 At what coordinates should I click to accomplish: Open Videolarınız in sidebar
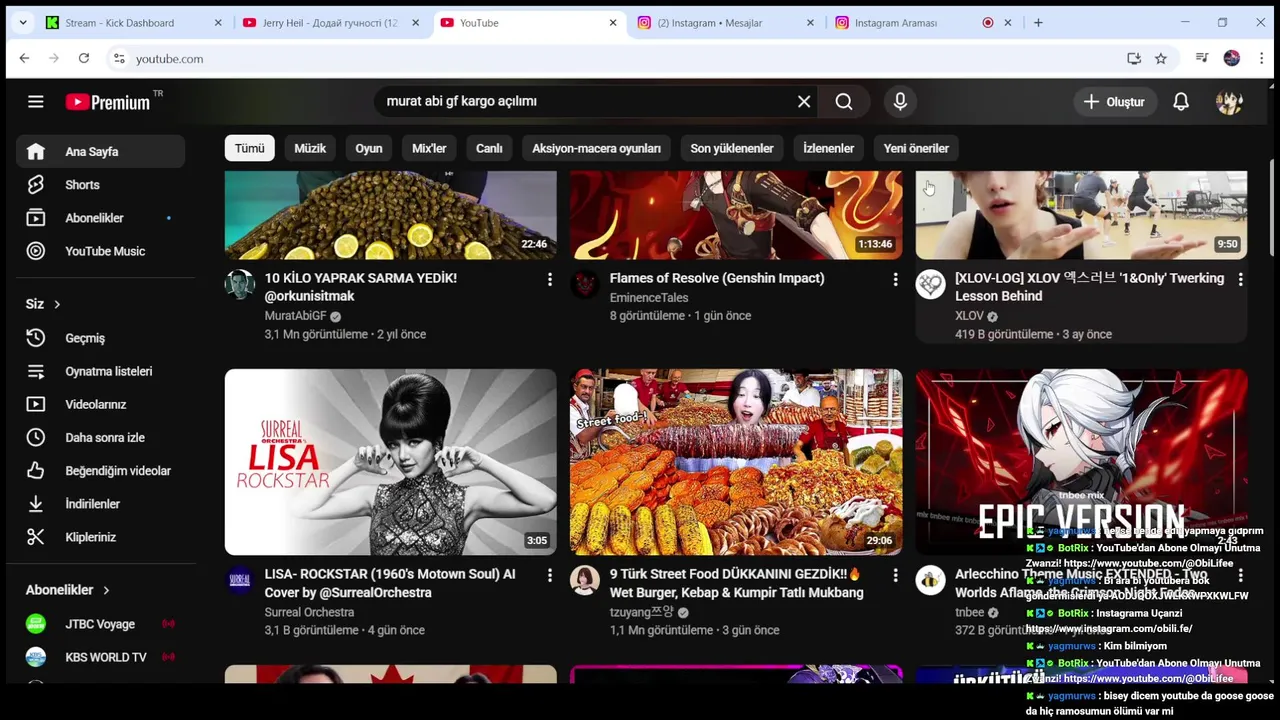pyautogui.click(x=100, y=403)
